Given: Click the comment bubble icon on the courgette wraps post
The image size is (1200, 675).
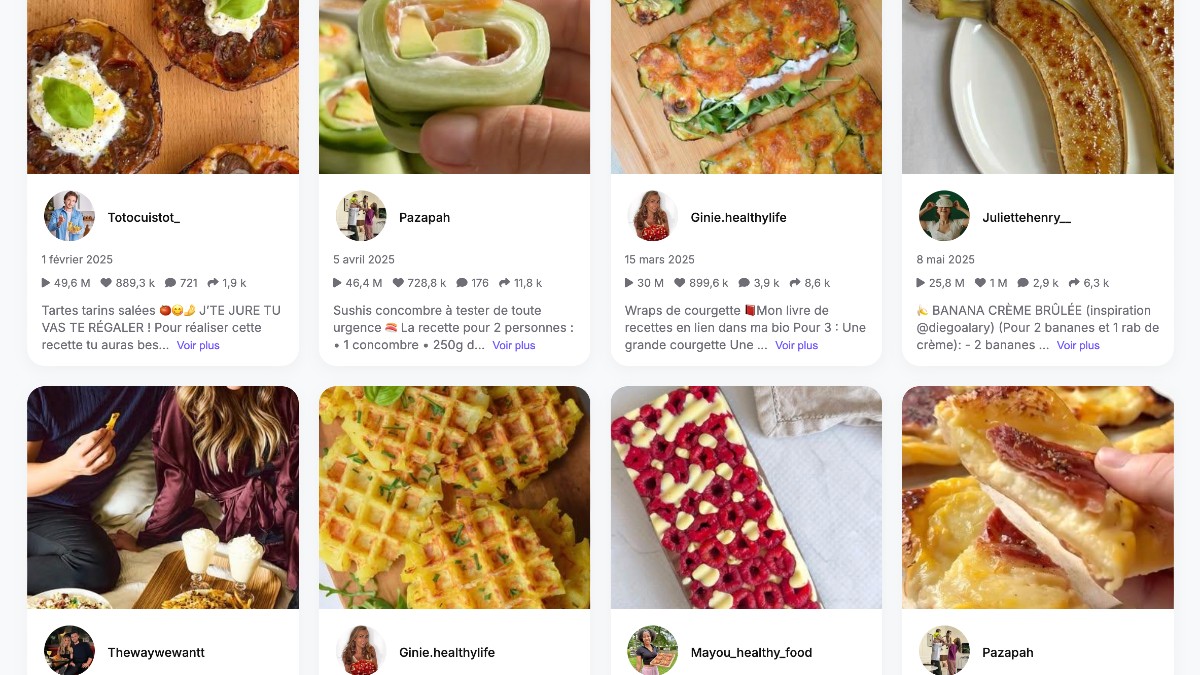Looking at the screenshot, I should tap(745, 282).
